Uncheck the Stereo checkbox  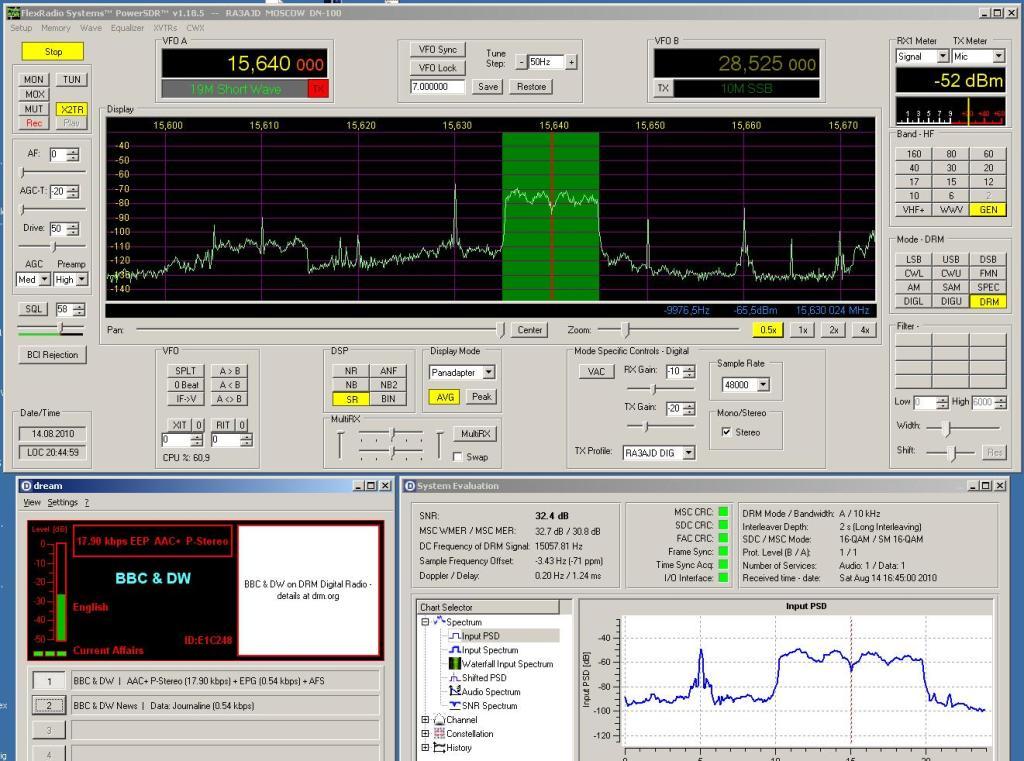727,432
